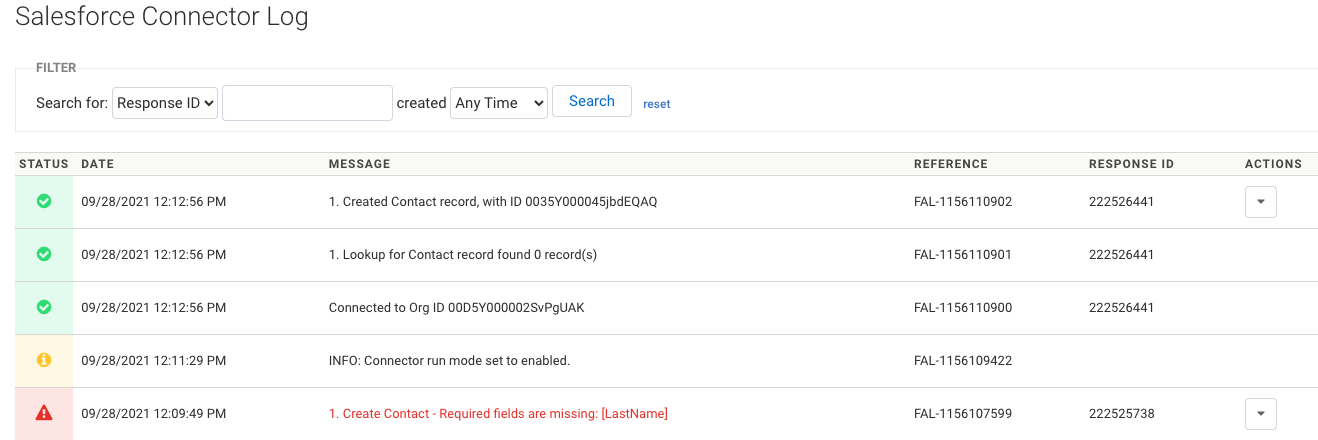
Task: Open the Response ID search field dropdown
Action: point(165,103)
